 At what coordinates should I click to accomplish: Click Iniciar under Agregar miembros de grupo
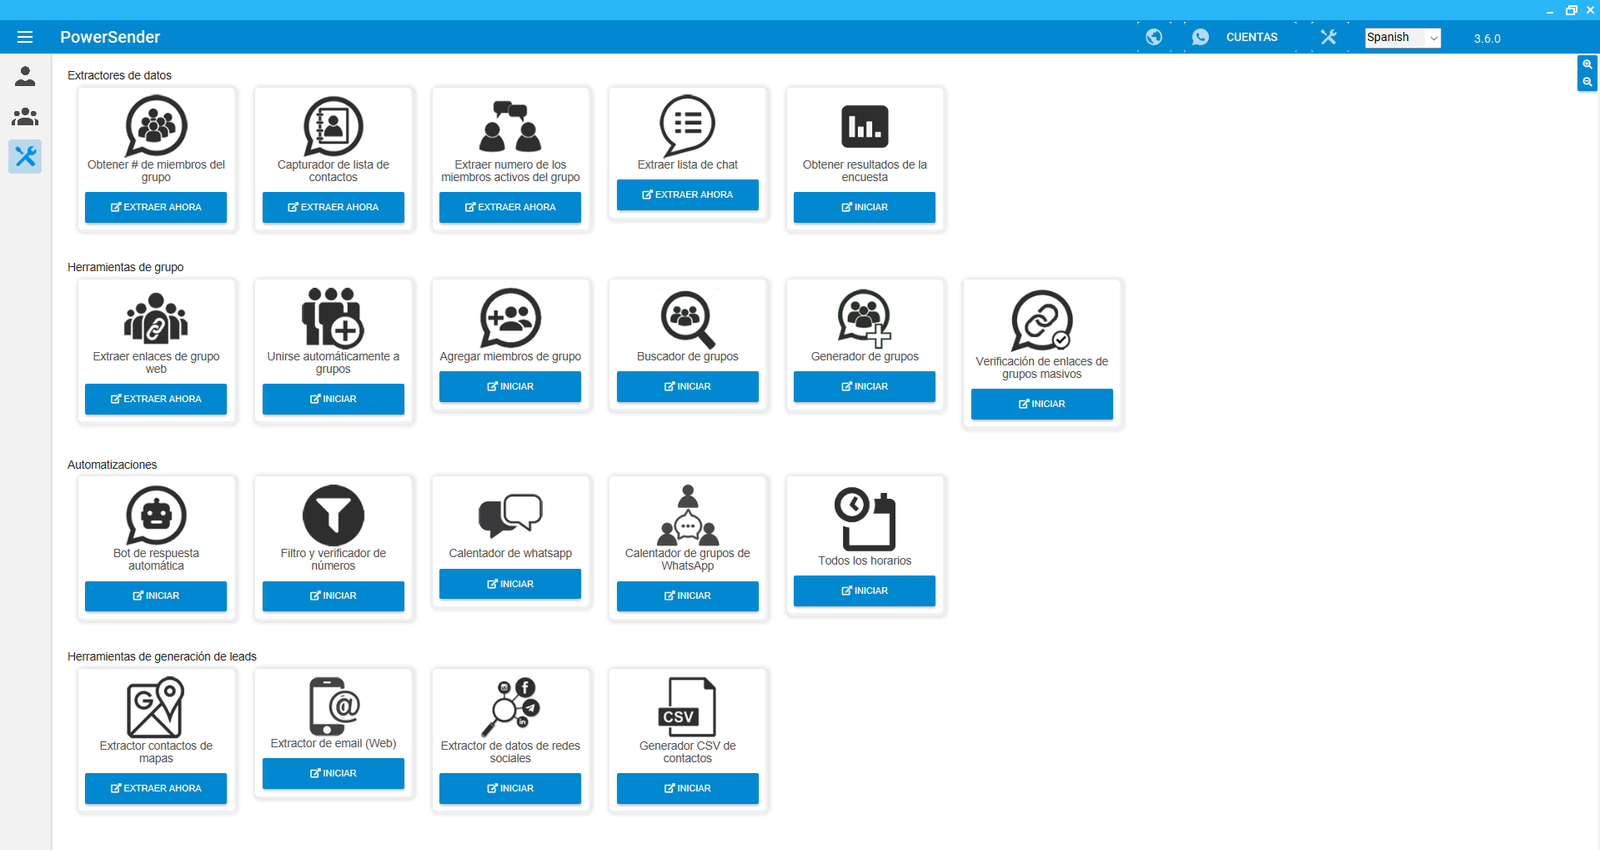510,386
